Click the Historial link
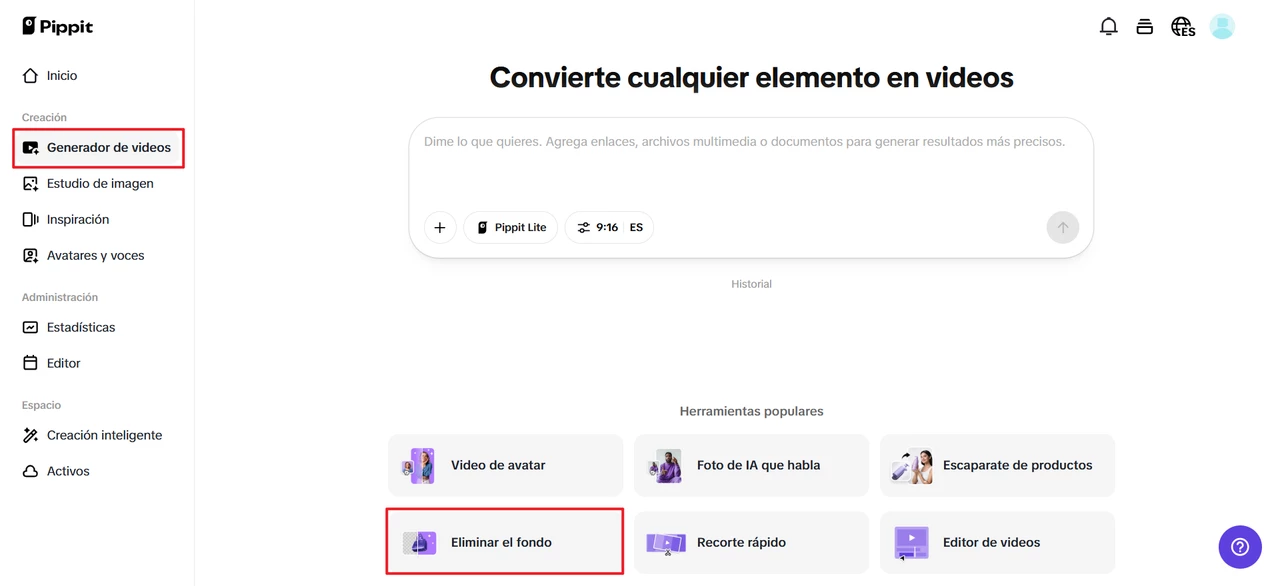The height and width of the screenshot is (586, 1280). point(751,284)
